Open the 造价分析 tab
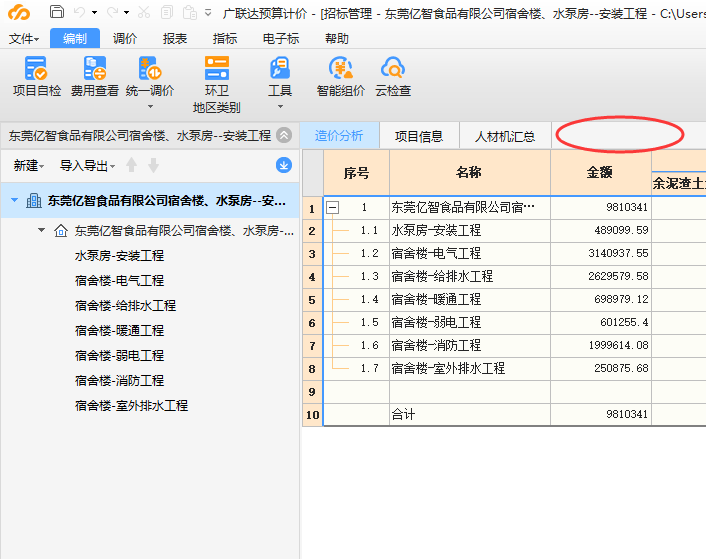 [339, 135]
